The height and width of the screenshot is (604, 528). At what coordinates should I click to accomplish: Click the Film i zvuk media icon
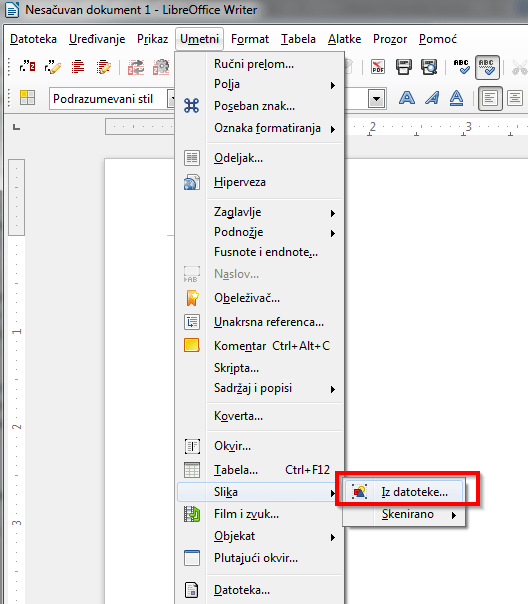[192, 514]
